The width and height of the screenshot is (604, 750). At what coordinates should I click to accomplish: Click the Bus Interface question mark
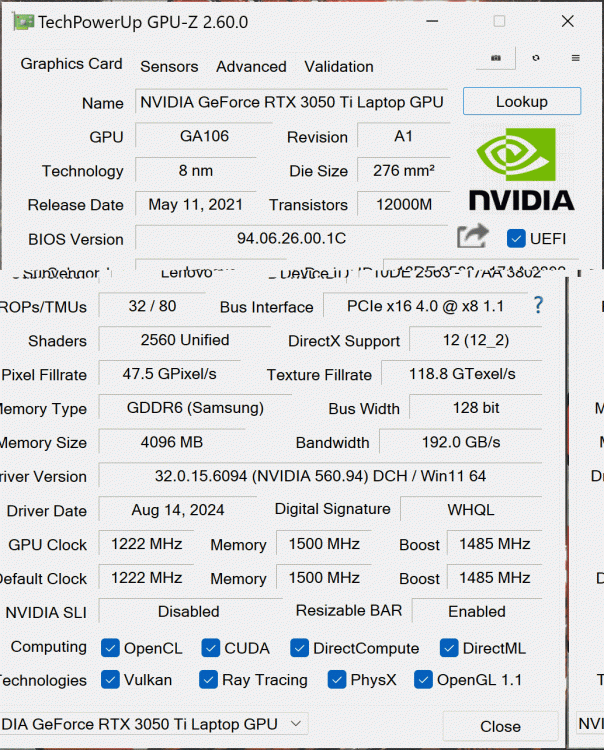pyautogui.click(x=538, y=305)
